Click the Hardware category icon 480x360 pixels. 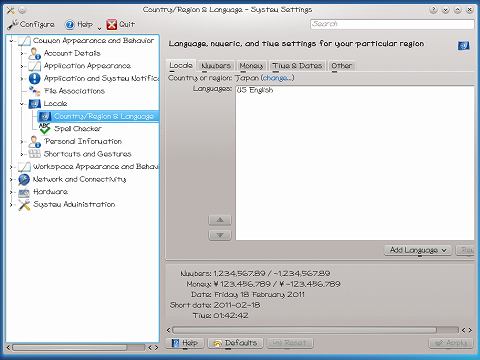[x=24, y=192]
